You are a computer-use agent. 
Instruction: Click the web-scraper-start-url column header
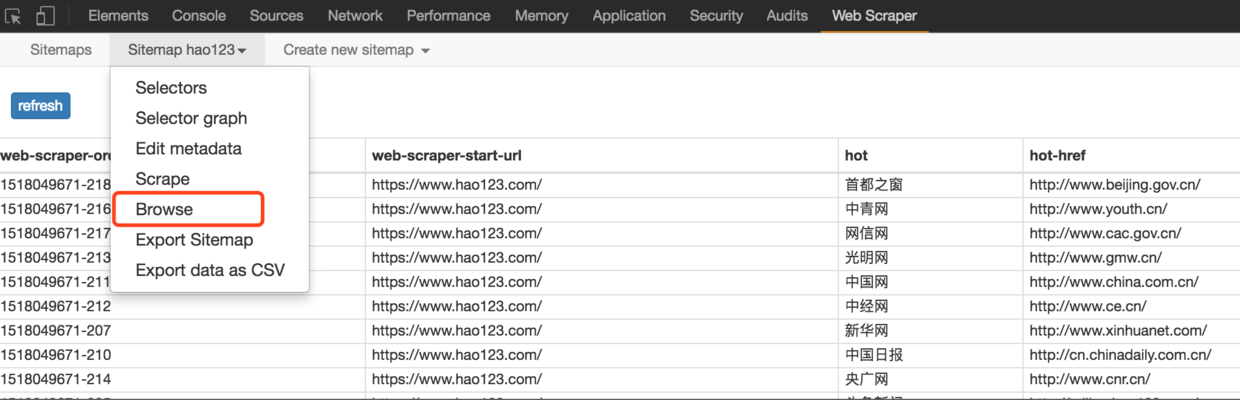click(x=446, y=155)
